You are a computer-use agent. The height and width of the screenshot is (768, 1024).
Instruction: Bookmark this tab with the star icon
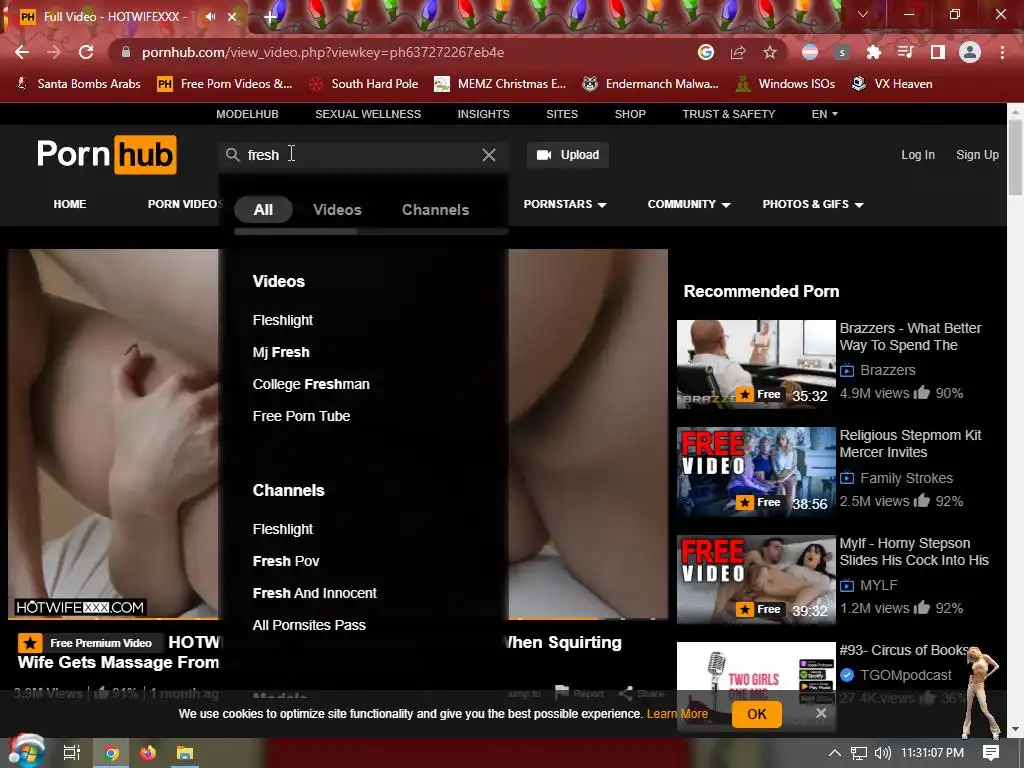tap(770, 52)
